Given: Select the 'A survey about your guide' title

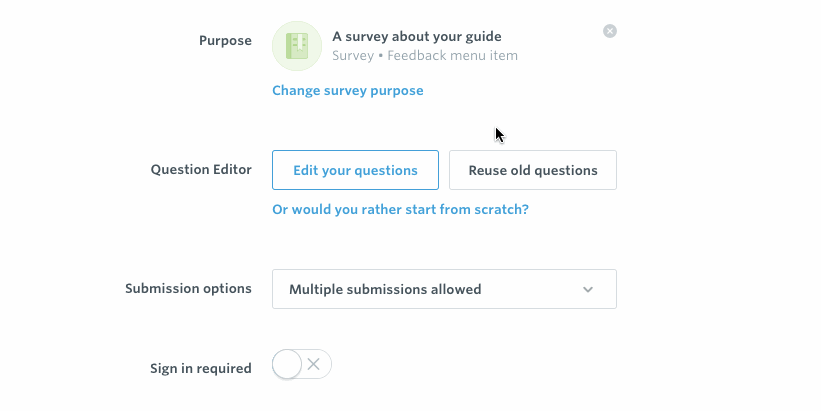Looking at the screenshot, I should tap(417, 37).
